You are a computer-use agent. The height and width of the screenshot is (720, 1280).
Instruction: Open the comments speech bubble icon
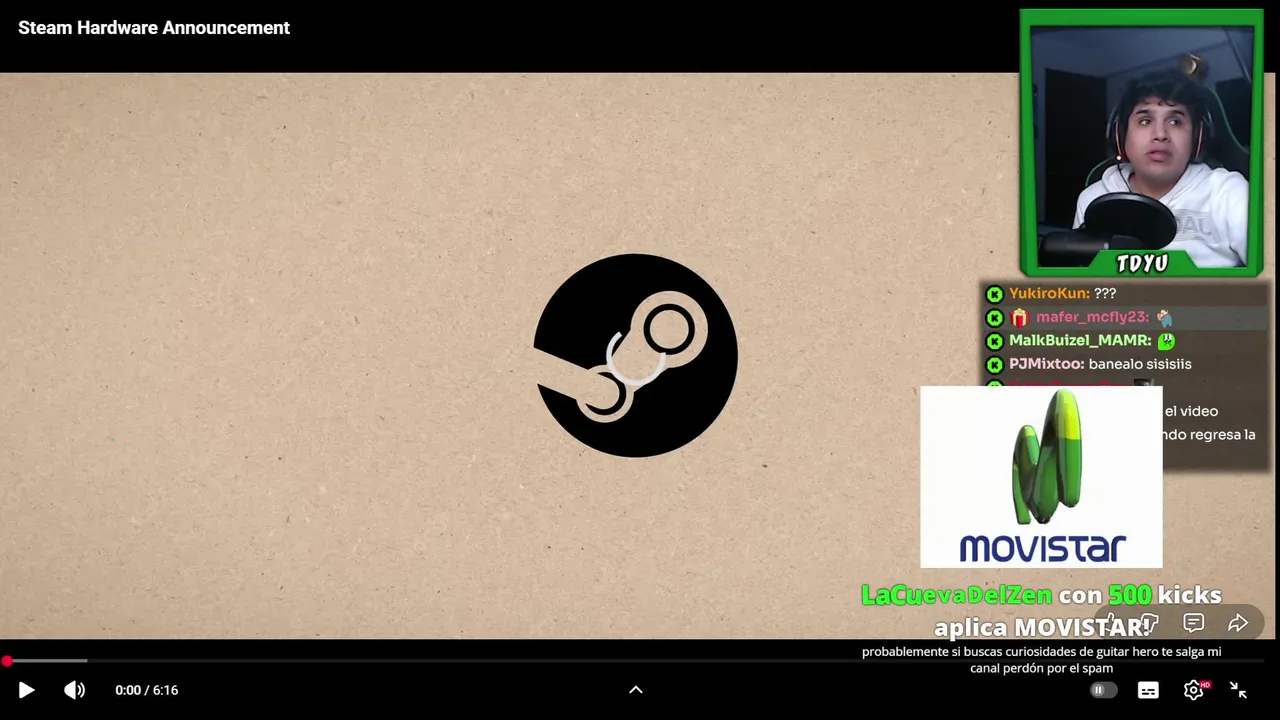click(1193, 623)
